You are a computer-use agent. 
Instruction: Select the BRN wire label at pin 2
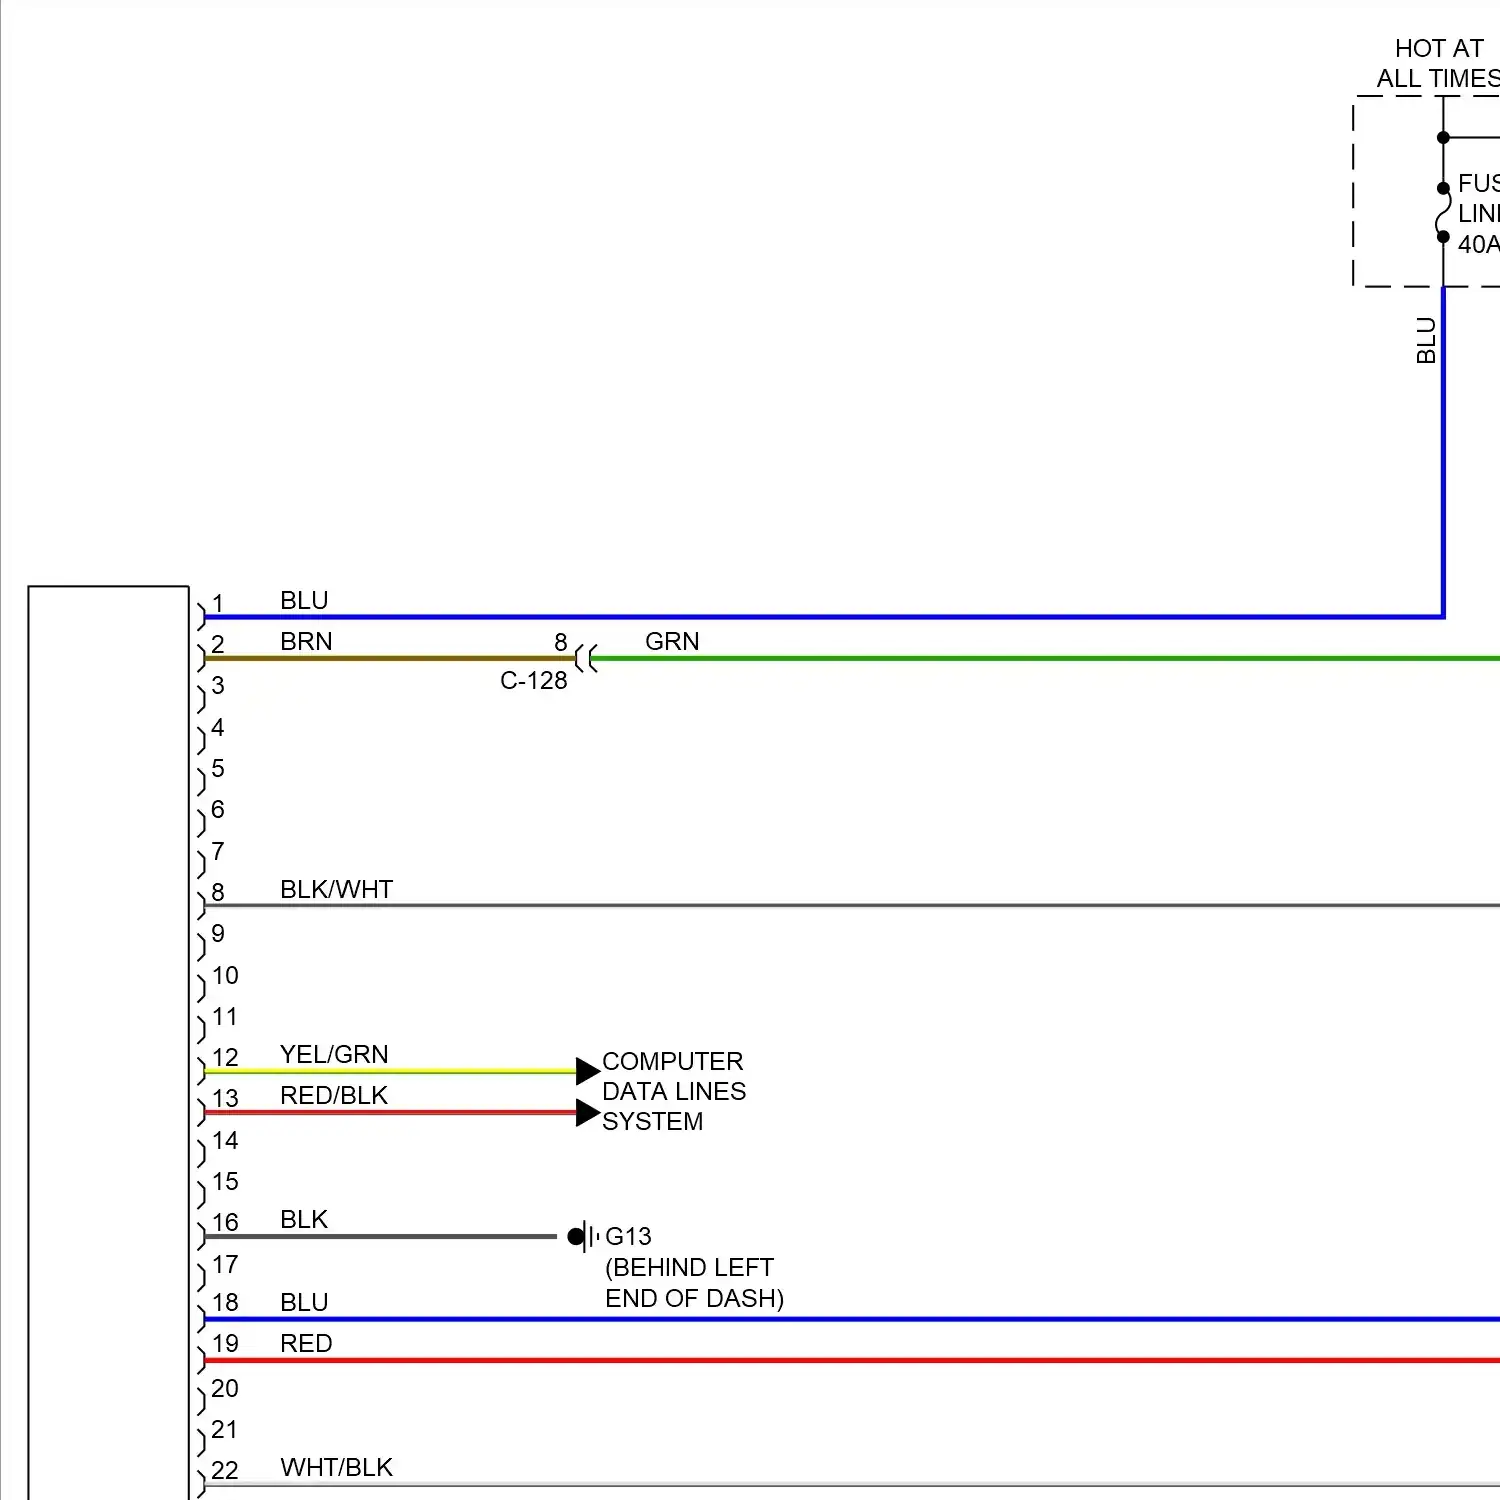[306, 641]
